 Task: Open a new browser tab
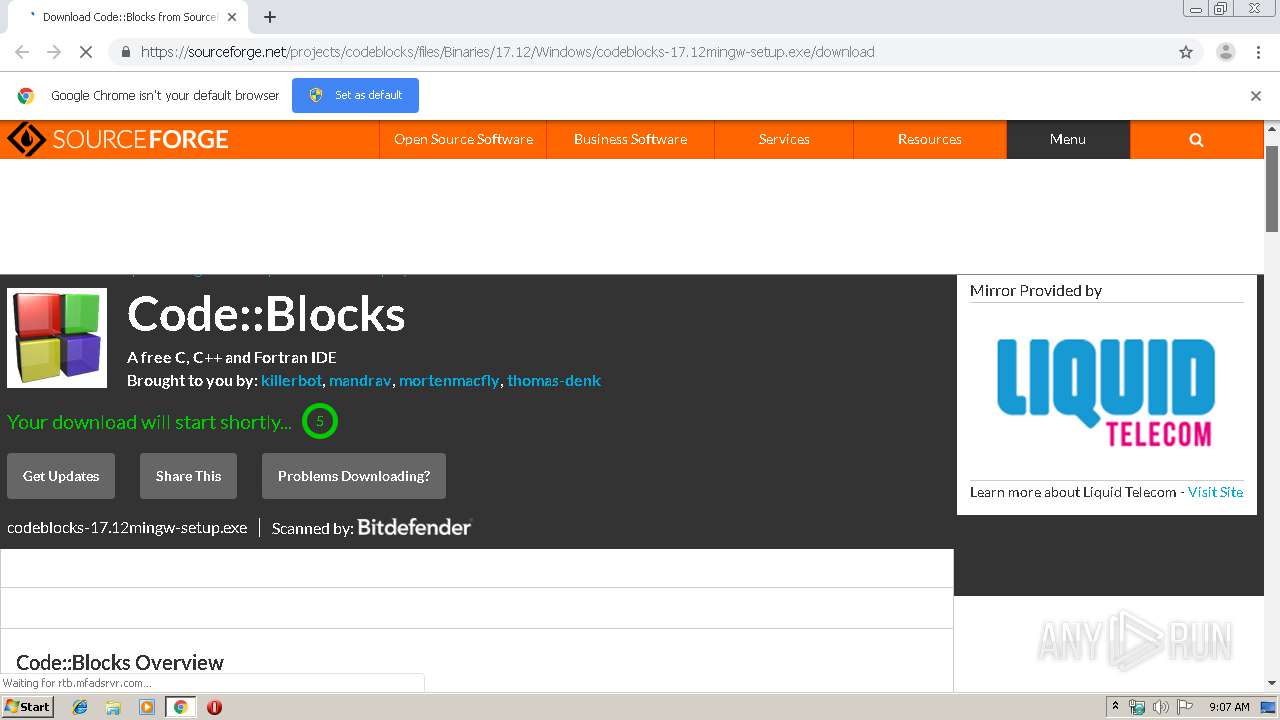click(x=269, y=17)
